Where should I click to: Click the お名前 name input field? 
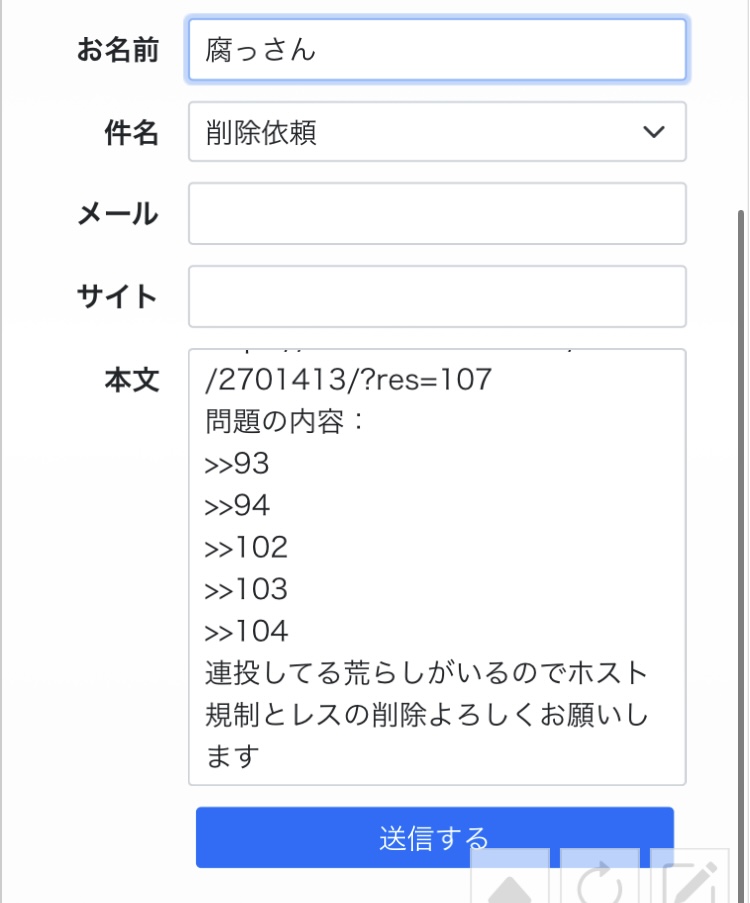pos(437,50)
